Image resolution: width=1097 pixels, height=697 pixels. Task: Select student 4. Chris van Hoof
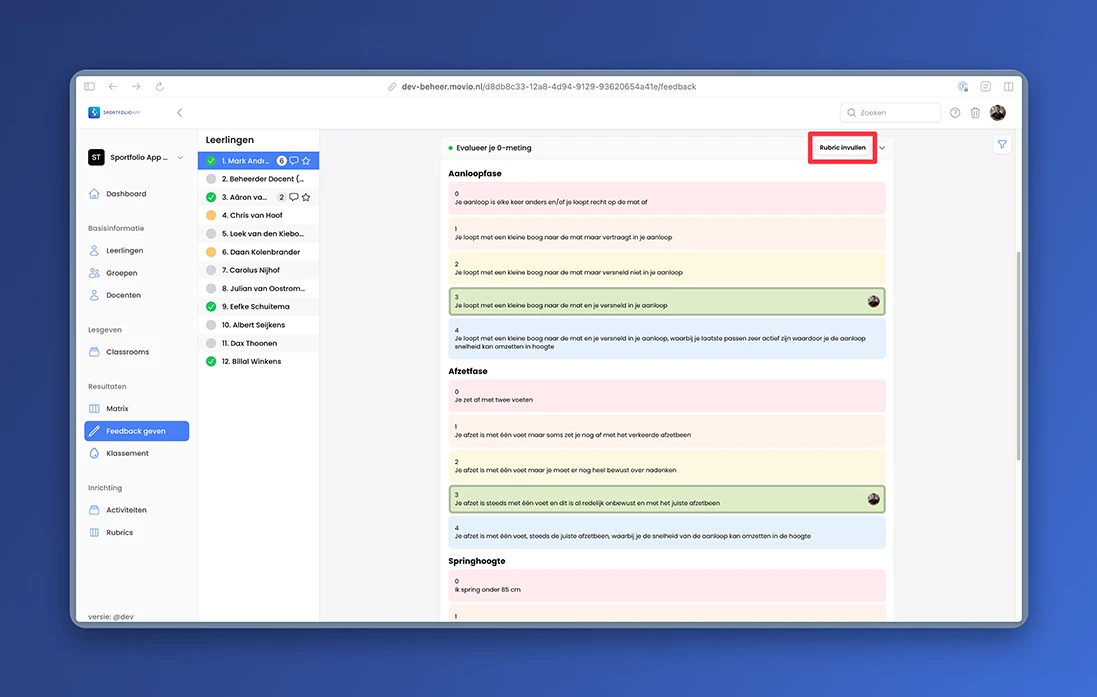coord(258,216)
